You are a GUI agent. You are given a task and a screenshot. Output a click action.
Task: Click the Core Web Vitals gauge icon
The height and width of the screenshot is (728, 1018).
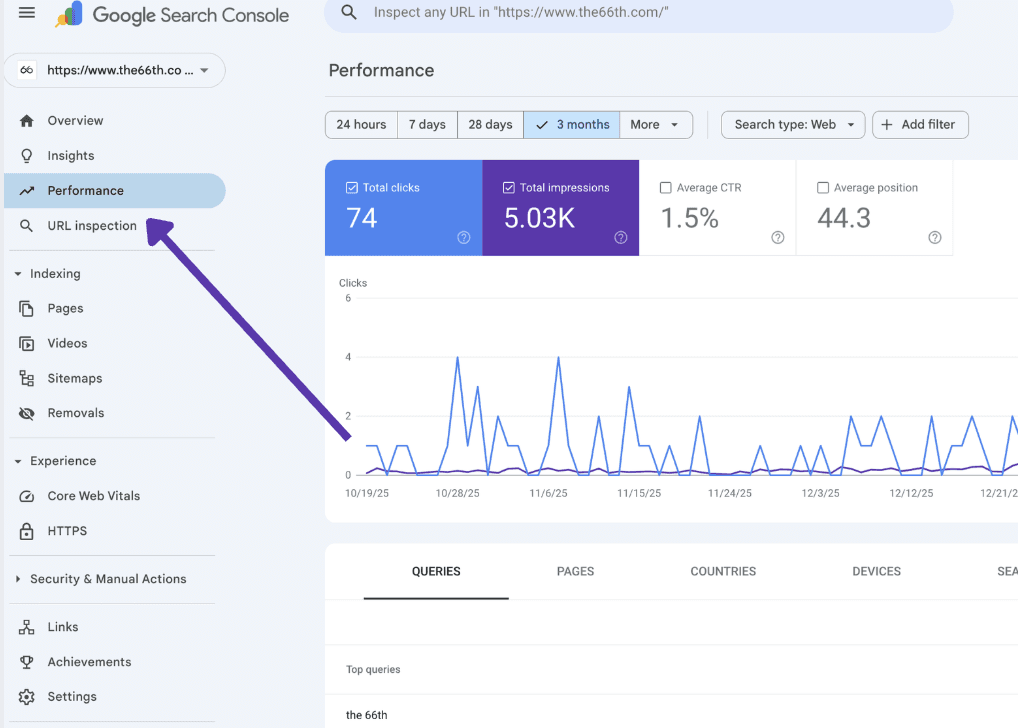click(x=27, y=496)
